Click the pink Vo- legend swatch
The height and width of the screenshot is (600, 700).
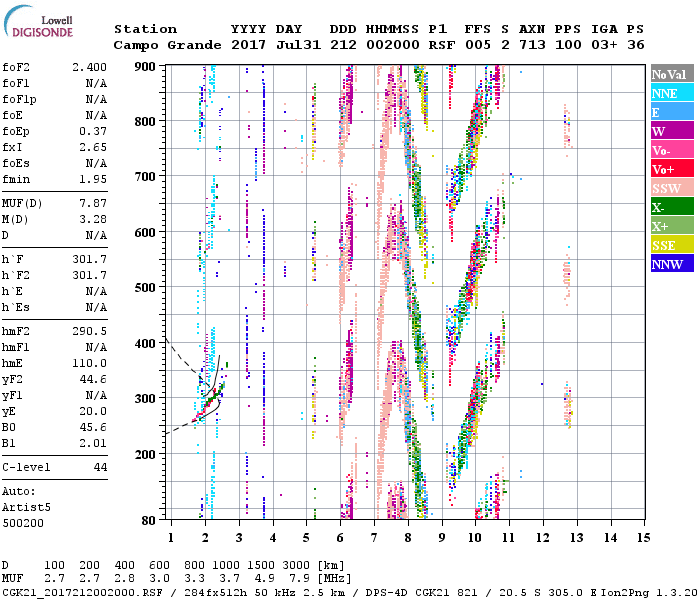[x=671, y=151]
